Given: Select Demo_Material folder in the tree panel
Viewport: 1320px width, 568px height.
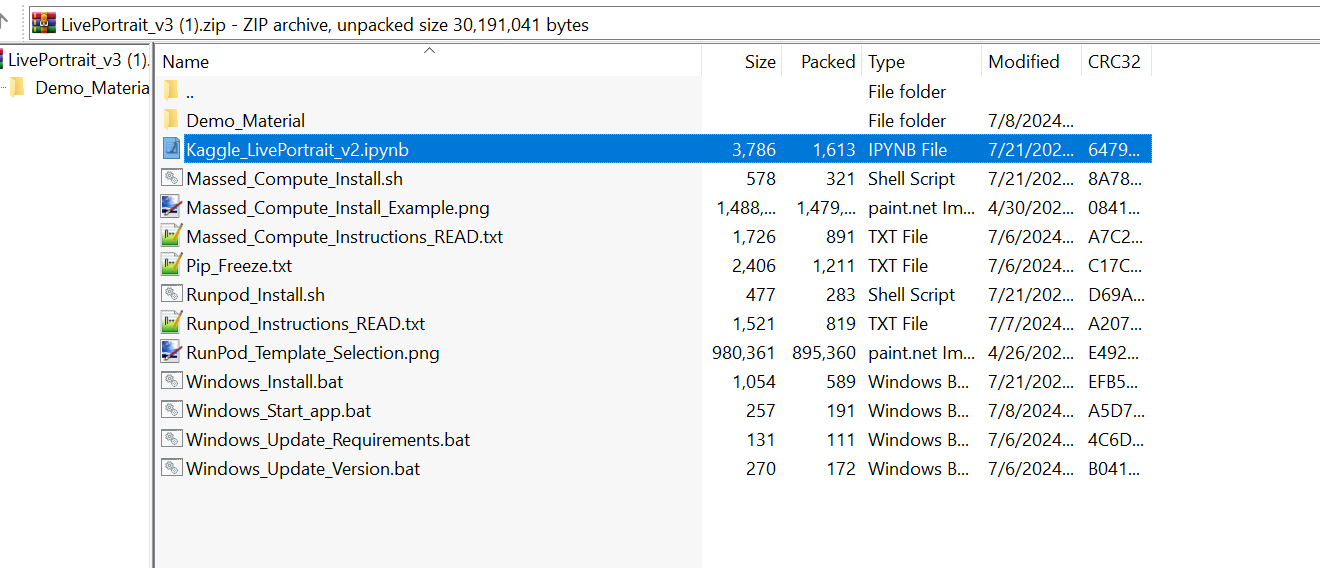Looking at the screenshot, I should 91,87.
